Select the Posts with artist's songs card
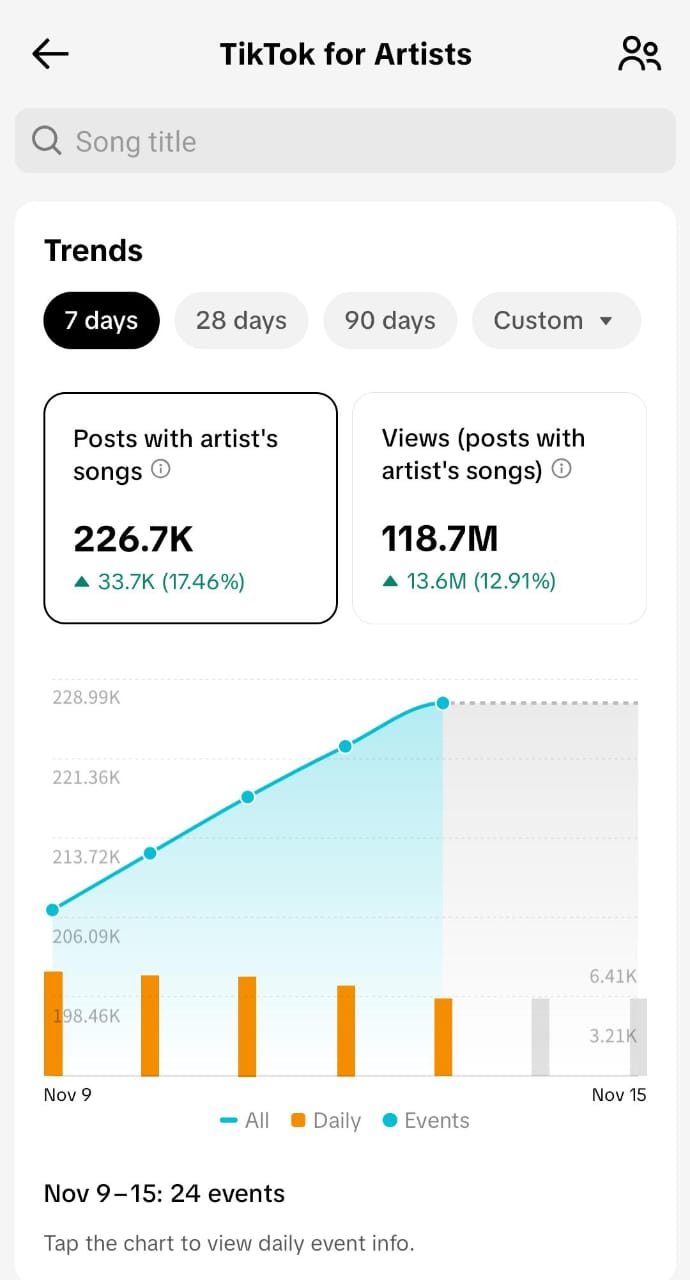 tap(190, 508)
